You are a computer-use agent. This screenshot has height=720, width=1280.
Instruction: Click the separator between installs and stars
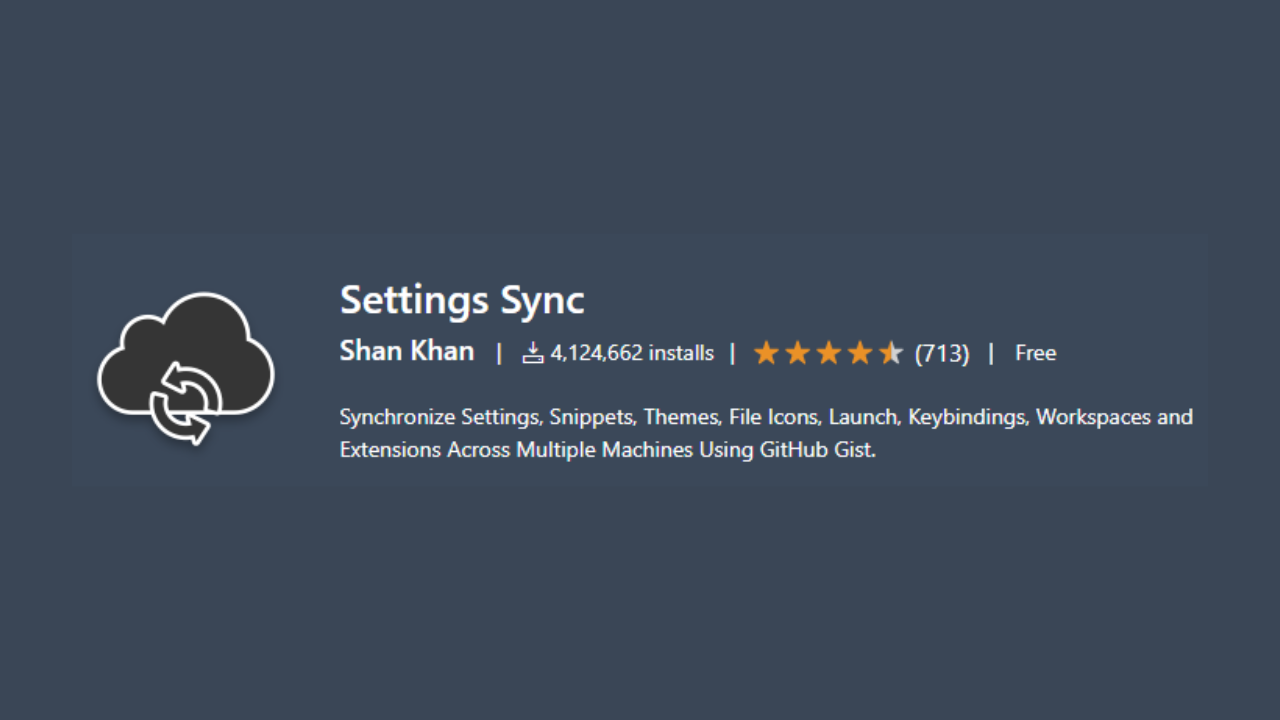(732, 353)
